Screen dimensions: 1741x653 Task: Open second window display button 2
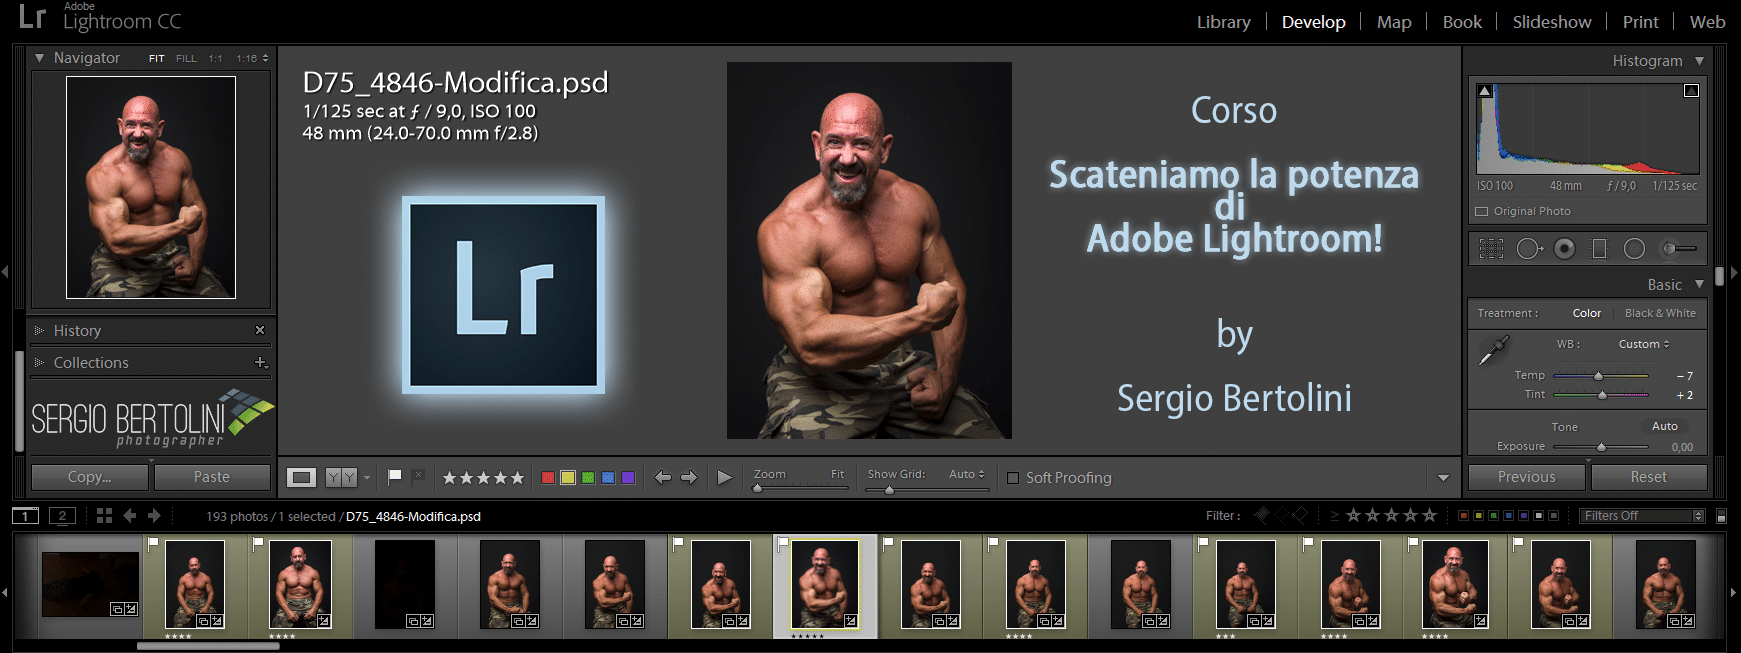[62, 516]
